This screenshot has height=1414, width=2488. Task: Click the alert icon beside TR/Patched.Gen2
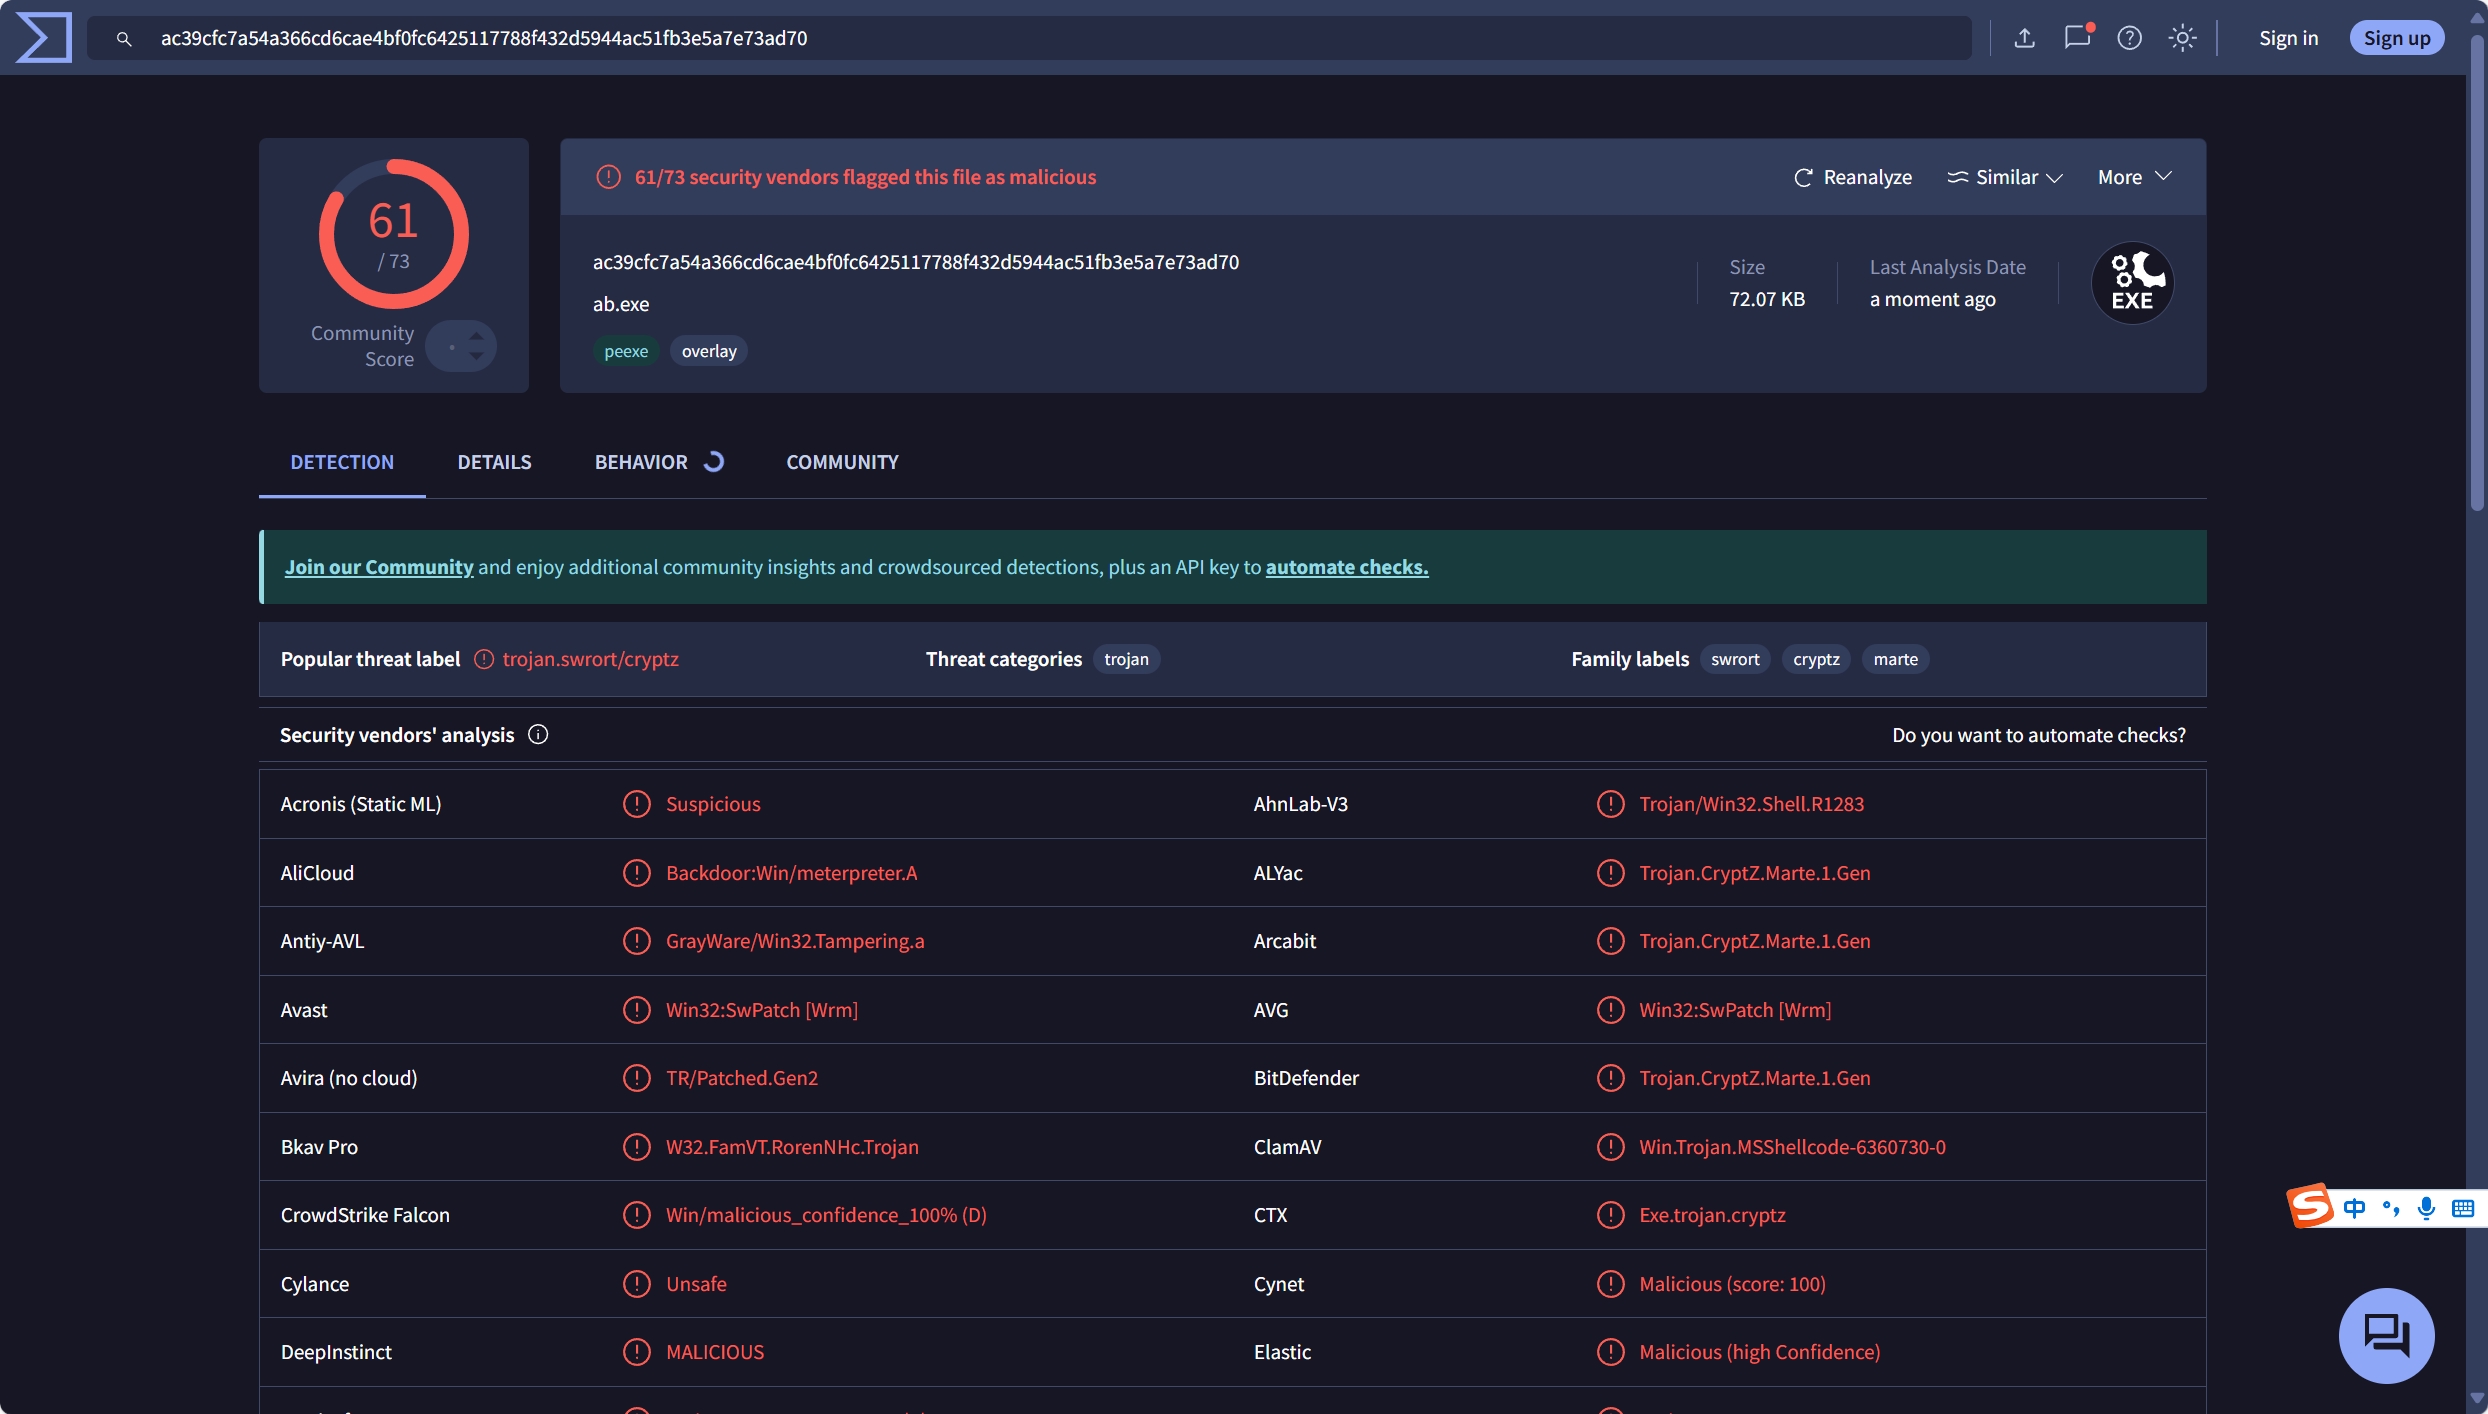tap(637, 1078)
